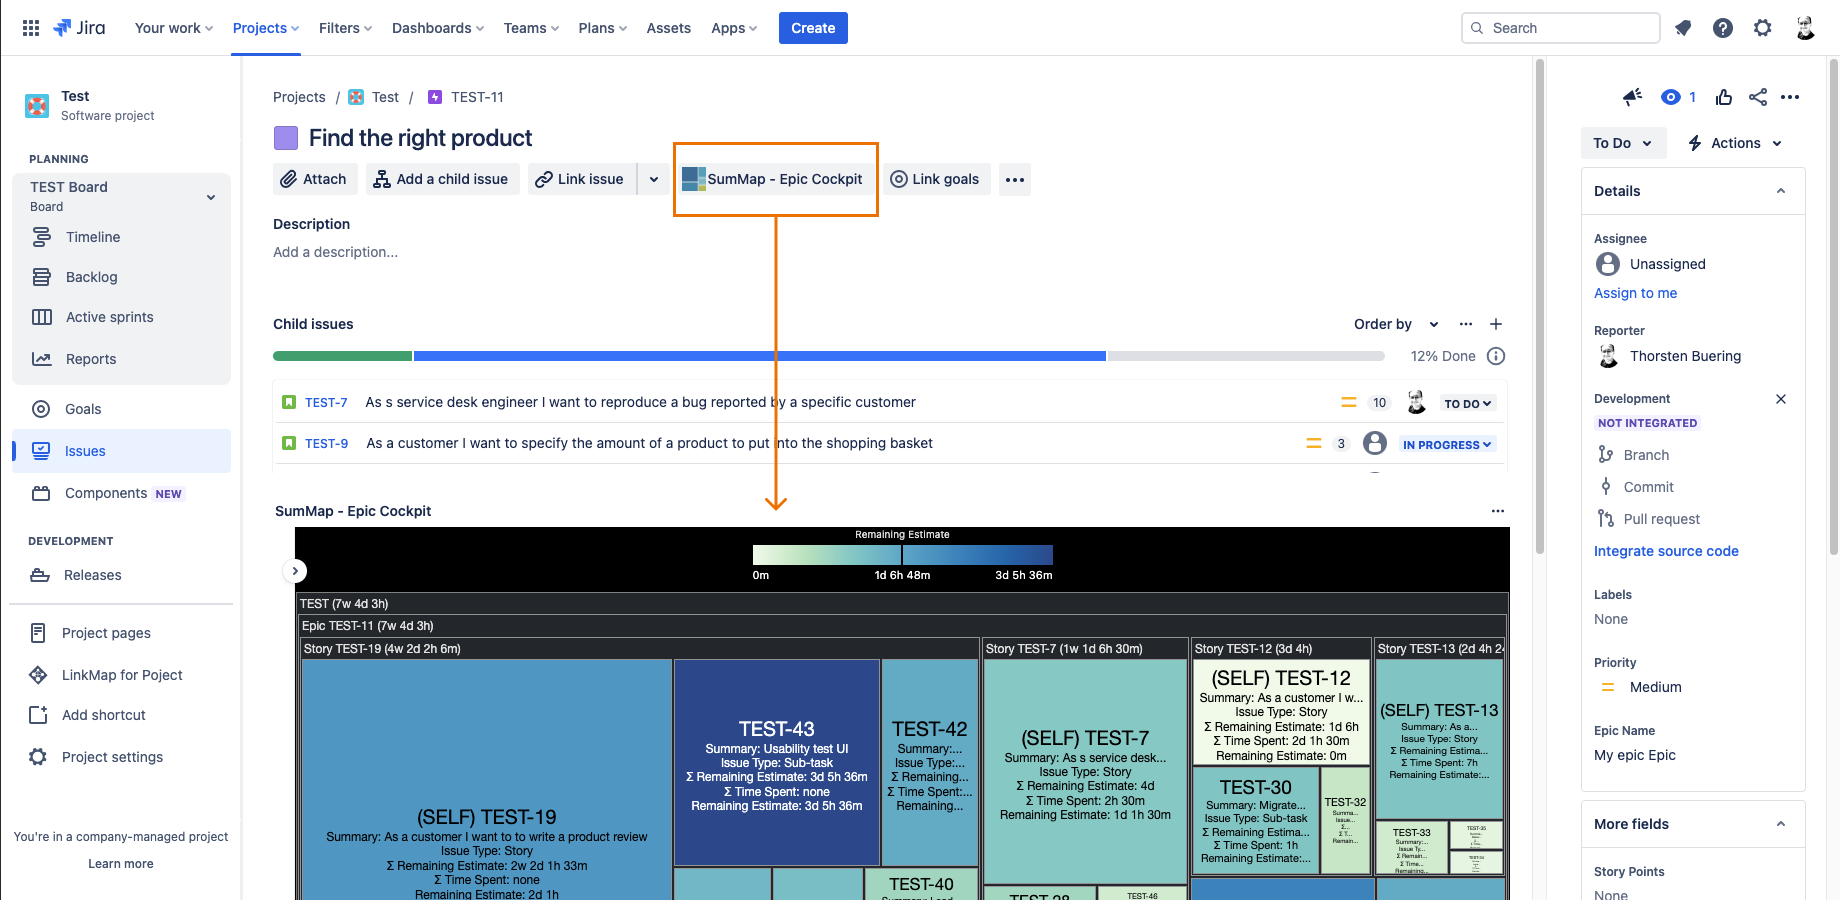This screenshot has height=900, width=1840.
Task: Open the Assets menu item
Action: pos(669,28)
